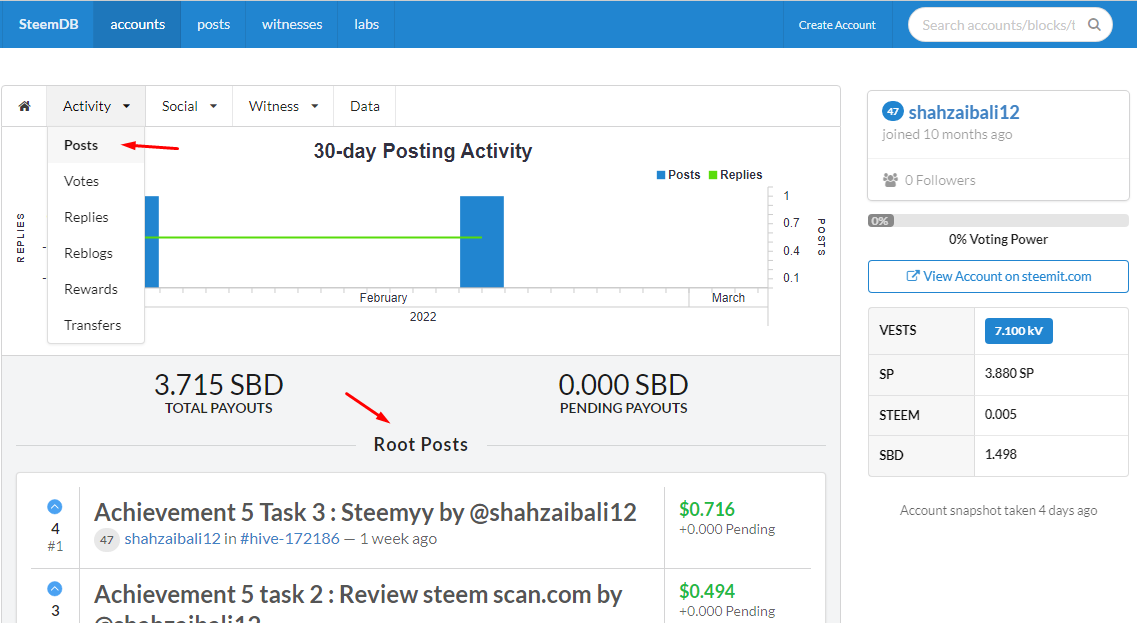Click reputation badge 47 beside shahzaibali12 heading

[893, 112]
